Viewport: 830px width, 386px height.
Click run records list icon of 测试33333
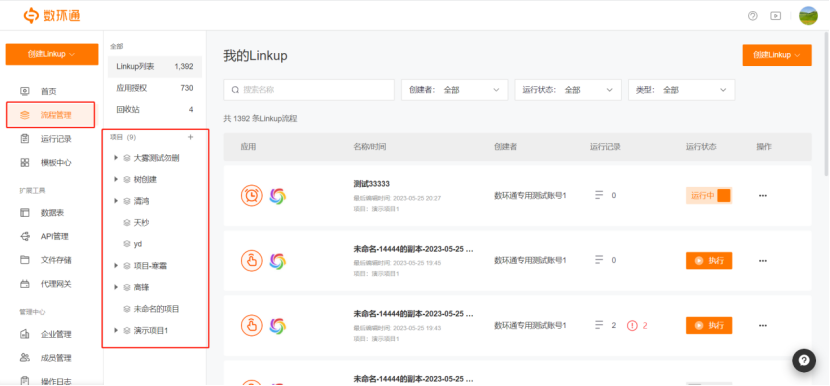(x=599, y=195)
